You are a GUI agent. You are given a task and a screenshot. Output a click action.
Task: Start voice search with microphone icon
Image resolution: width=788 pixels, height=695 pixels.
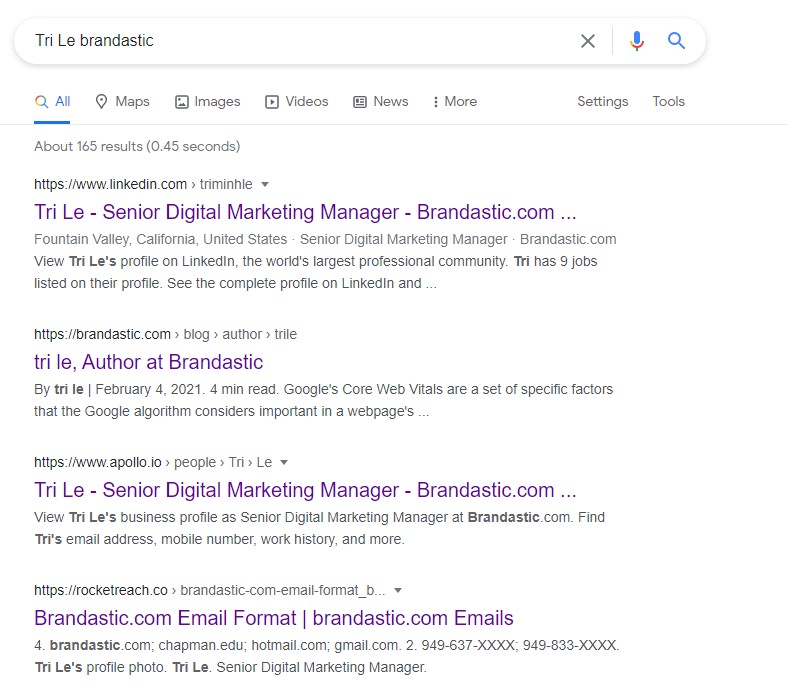click(x=637, y=41)
